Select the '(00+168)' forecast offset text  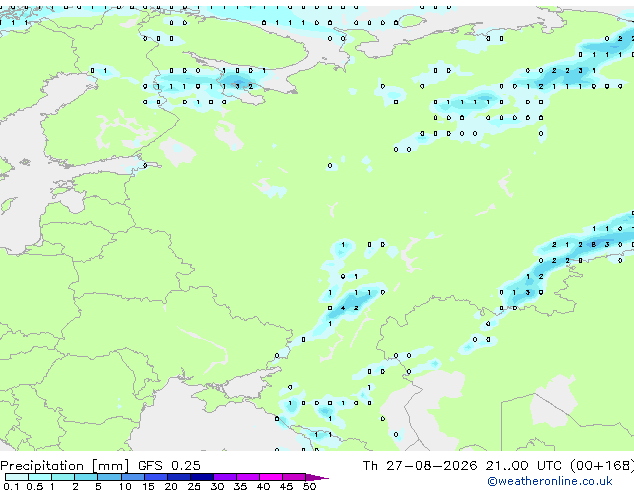602,465
